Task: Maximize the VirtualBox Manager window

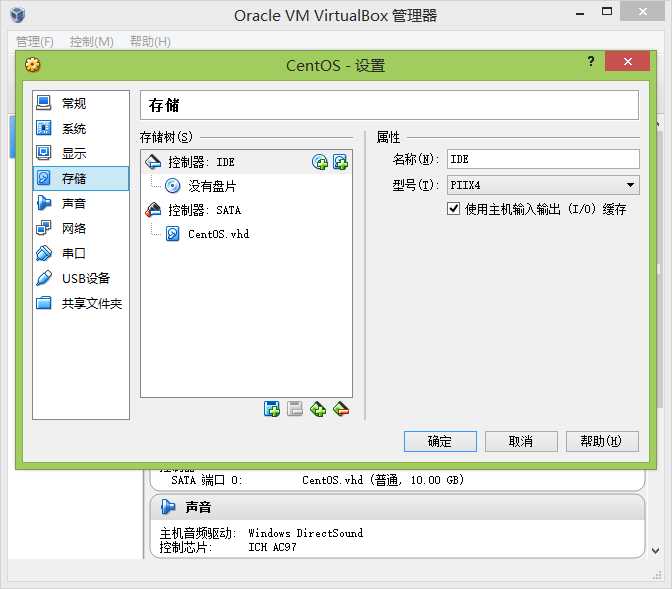Action: pos(607,12)
